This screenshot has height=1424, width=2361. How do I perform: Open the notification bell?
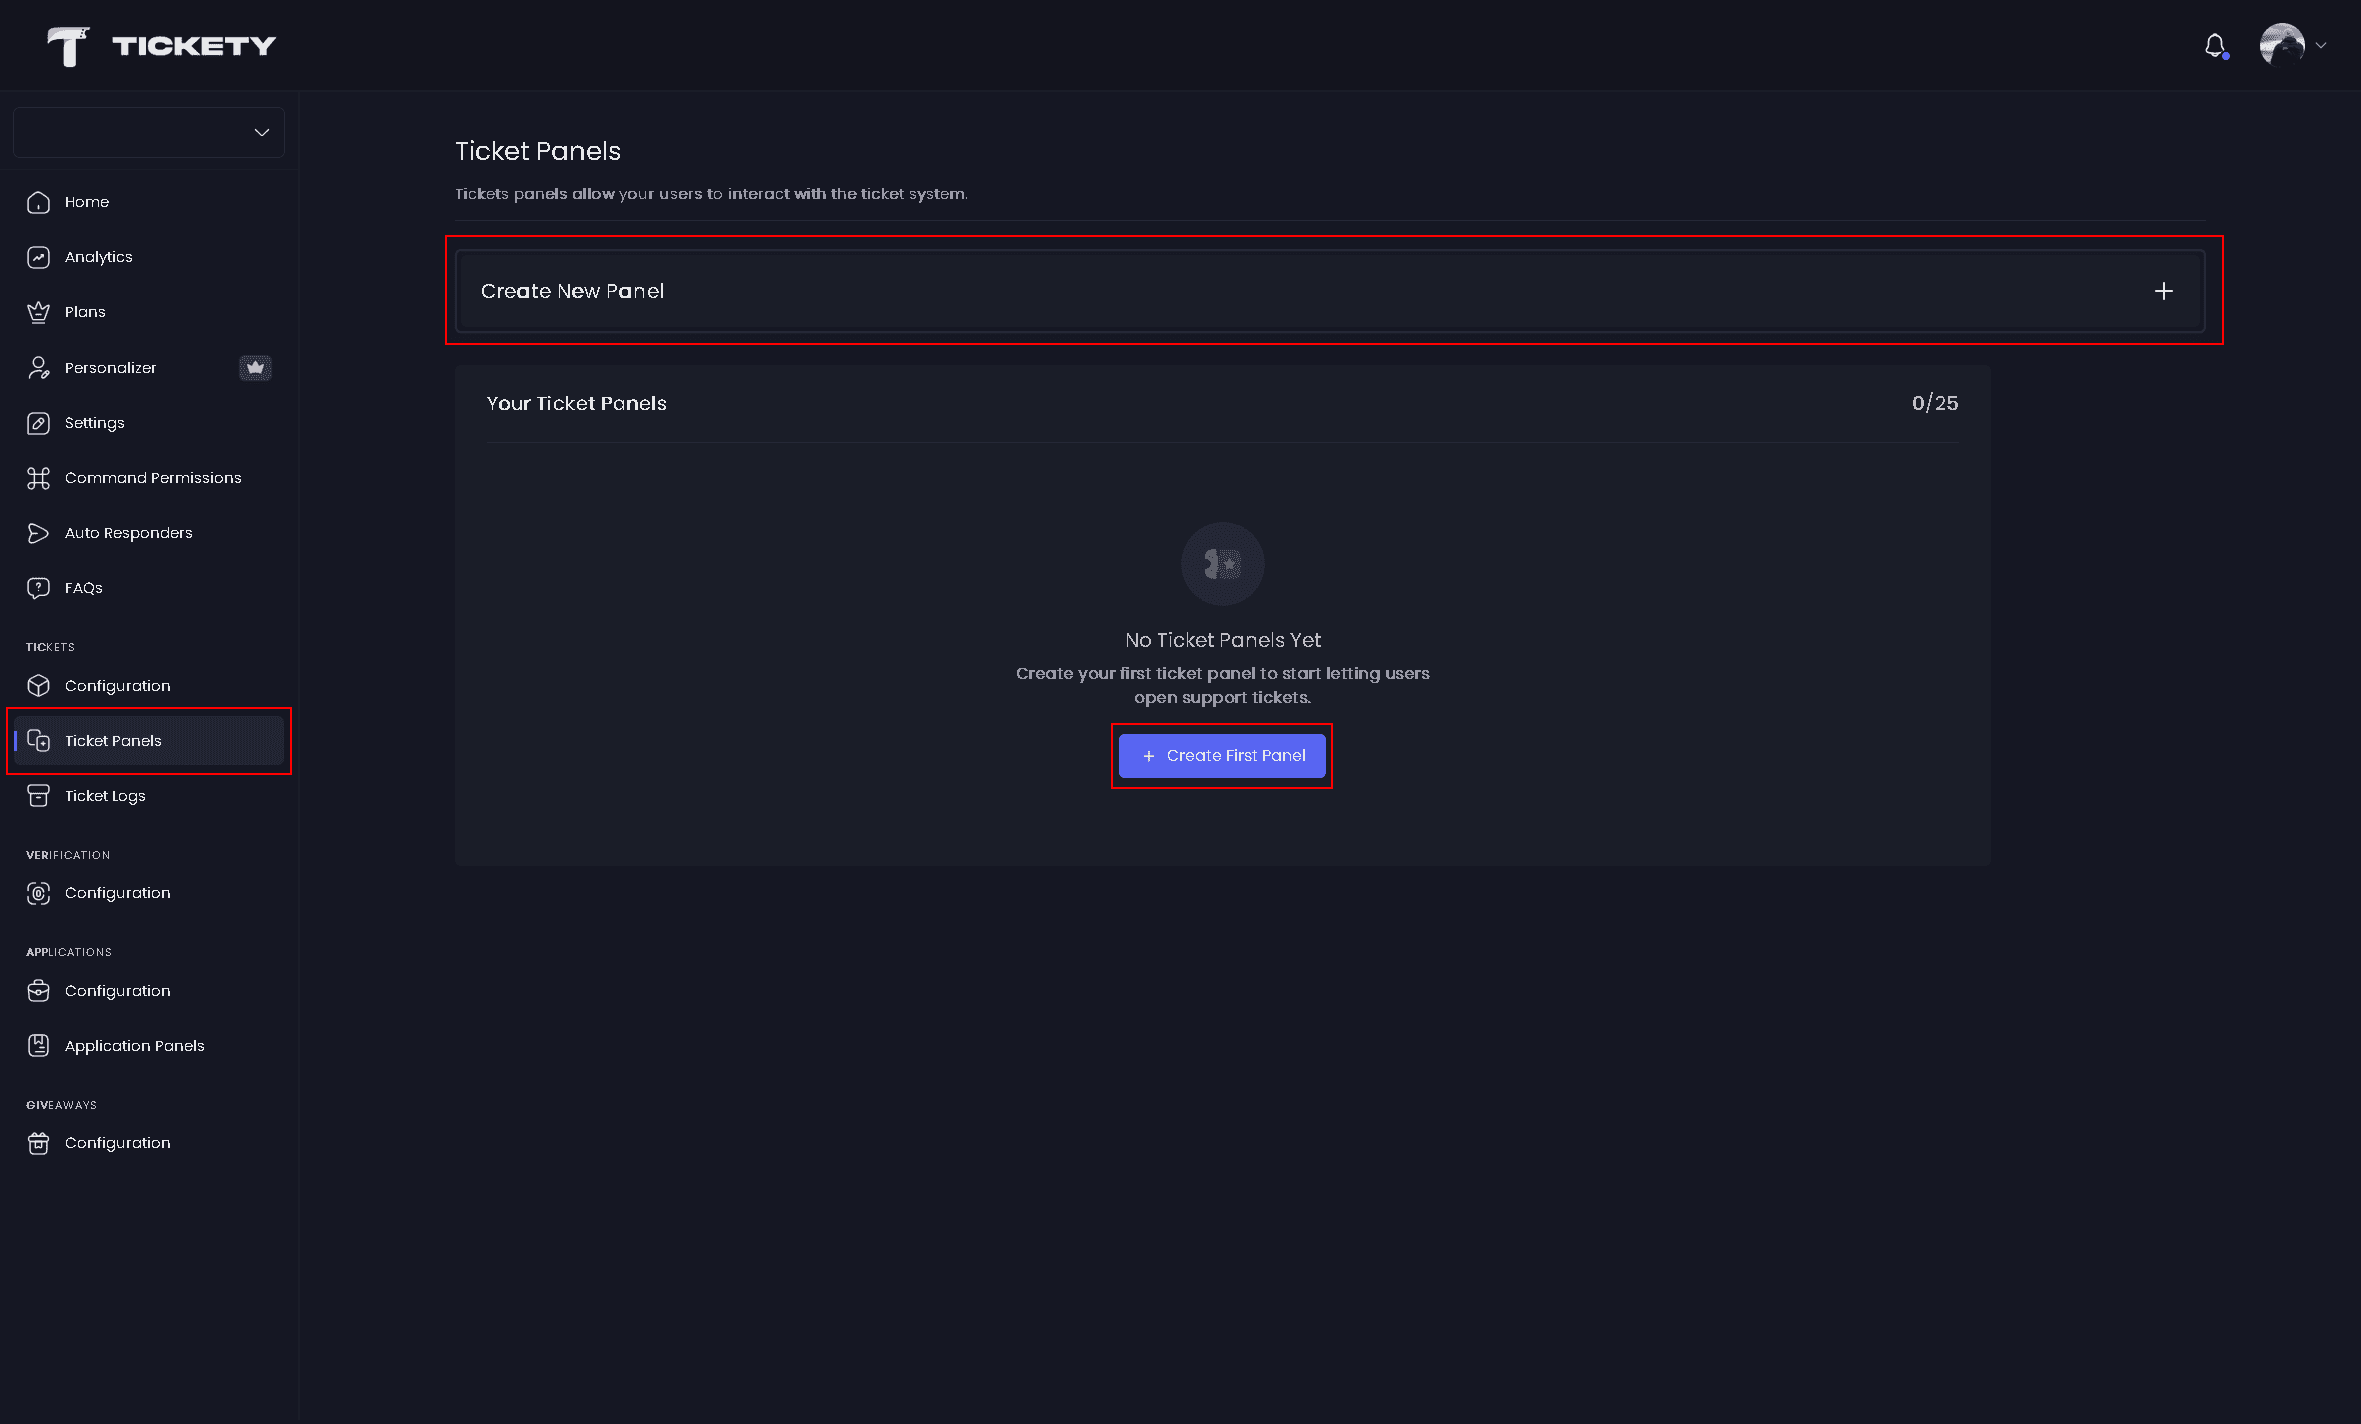pos(2214,45)
